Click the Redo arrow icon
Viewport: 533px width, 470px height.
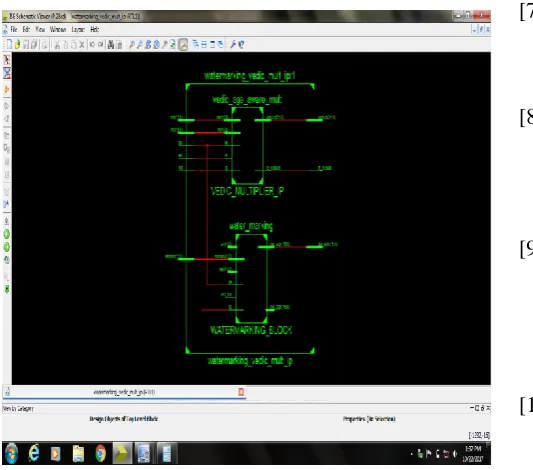(x=101, y=44)
